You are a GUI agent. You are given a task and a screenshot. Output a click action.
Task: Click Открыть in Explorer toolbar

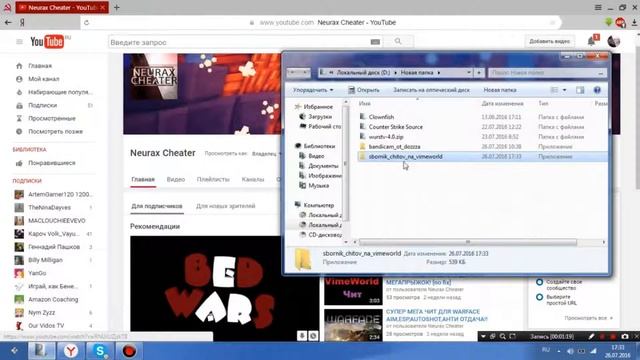tap(363, 90)
